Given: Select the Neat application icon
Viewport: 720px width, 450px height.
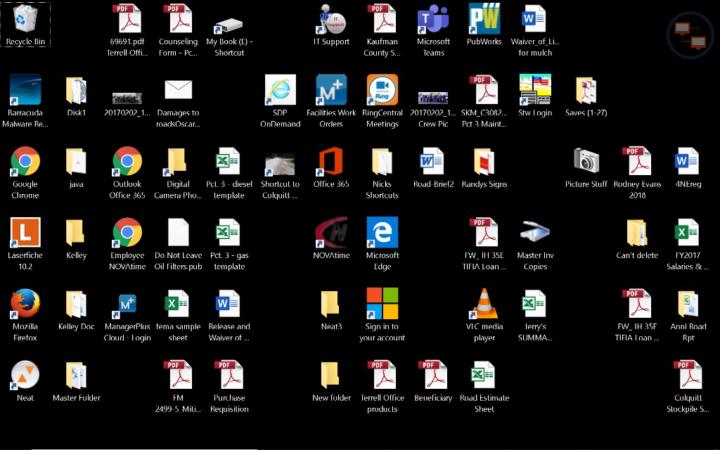Looking at the screenshot, I should [x=25, y=376].
